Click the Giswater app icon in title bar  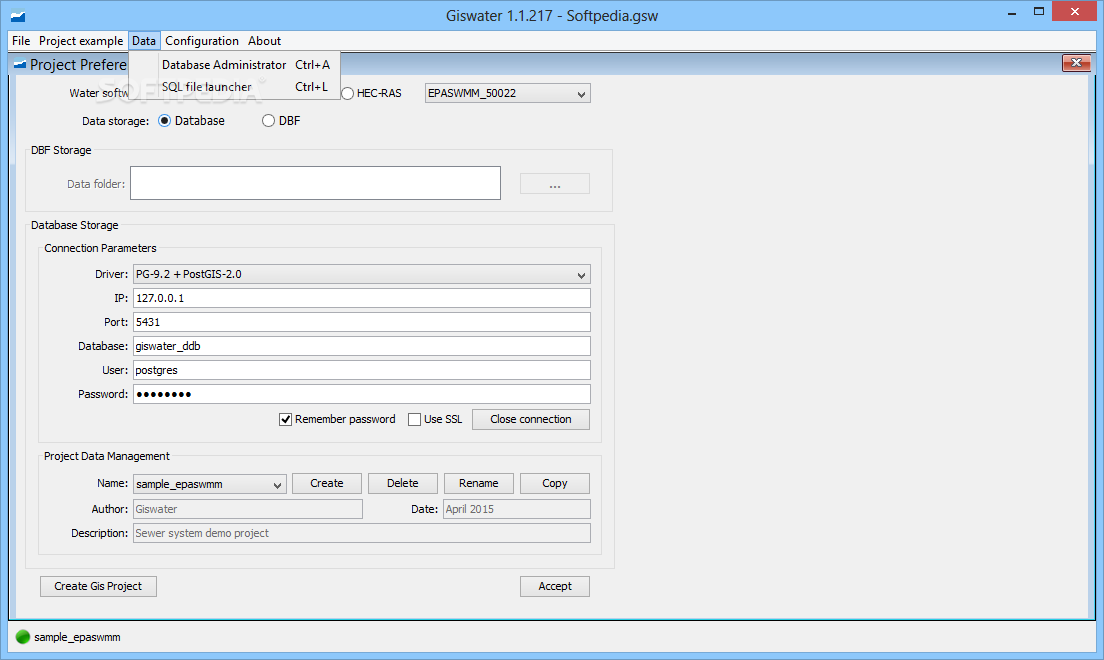click(x=18, y=15)
